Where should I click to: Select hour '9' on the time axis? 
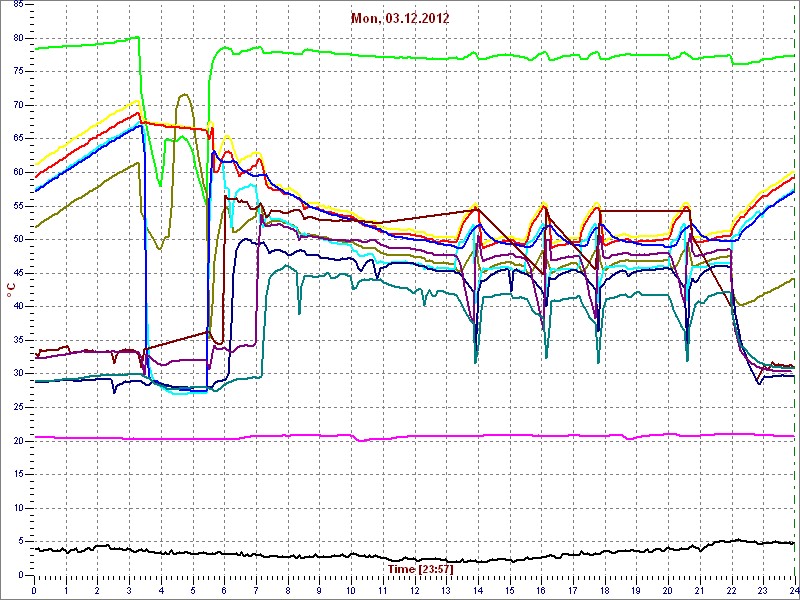coord(319,589)
